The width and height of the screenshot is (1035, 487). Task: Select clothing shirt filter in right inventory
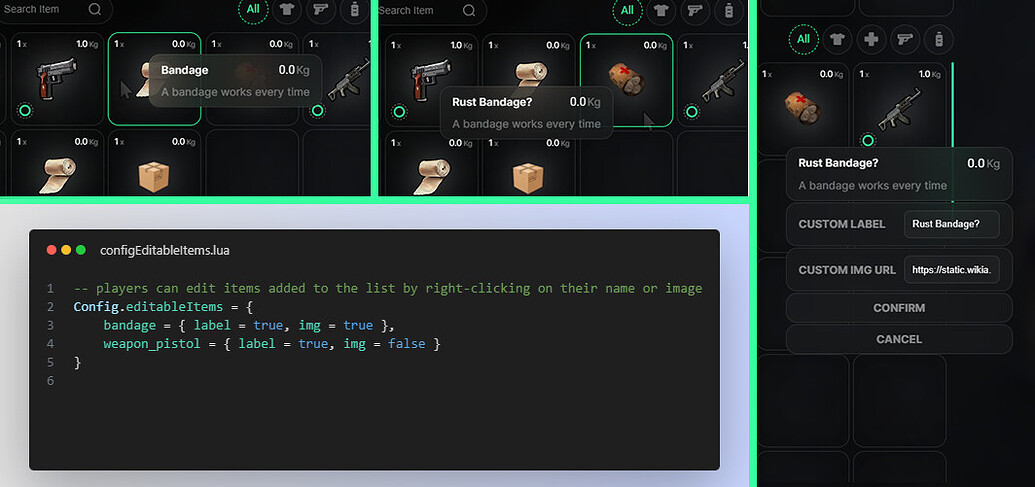point(837,39)
